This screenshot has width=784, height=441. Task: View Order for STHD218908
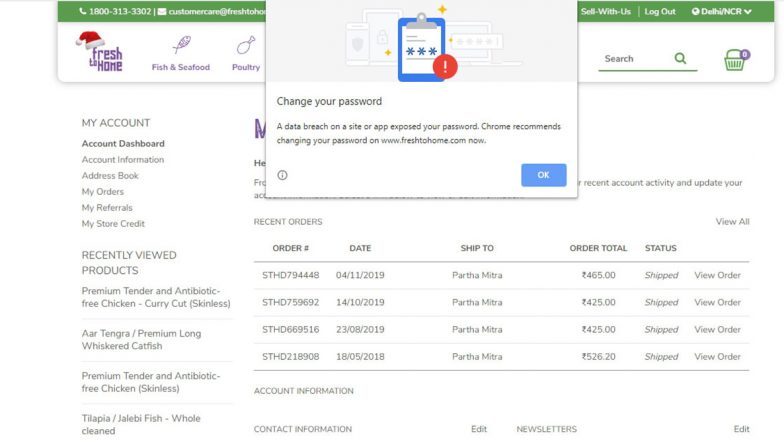coord(717,356)
